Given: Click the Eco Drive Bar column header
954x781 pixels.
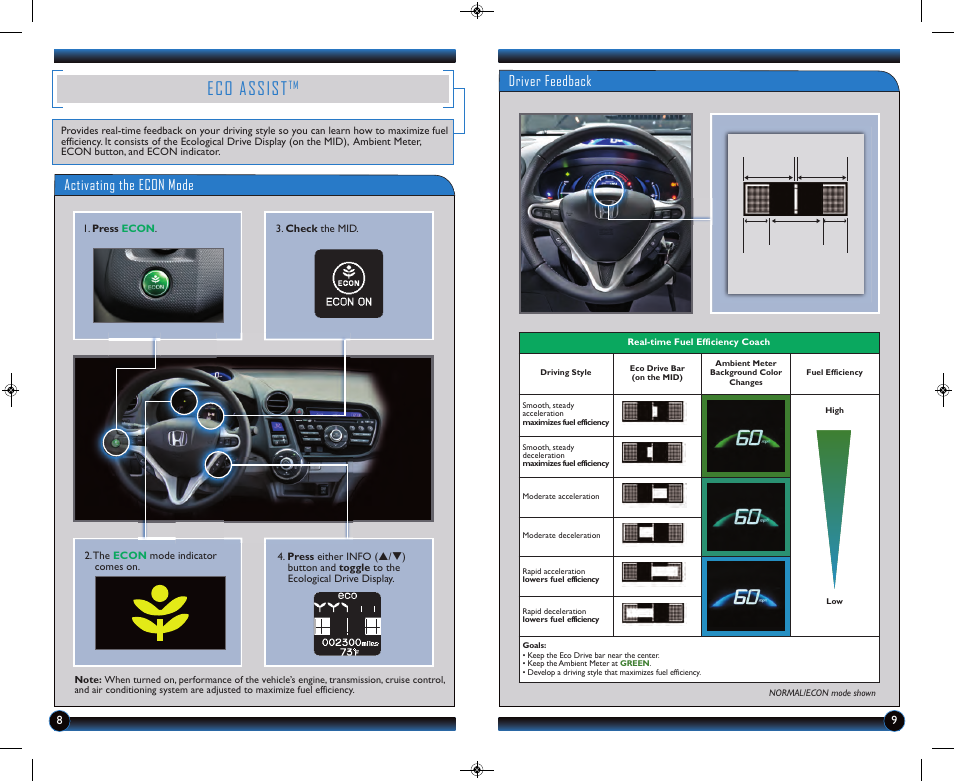Looking at the screenshot, I should click(657, 373).
